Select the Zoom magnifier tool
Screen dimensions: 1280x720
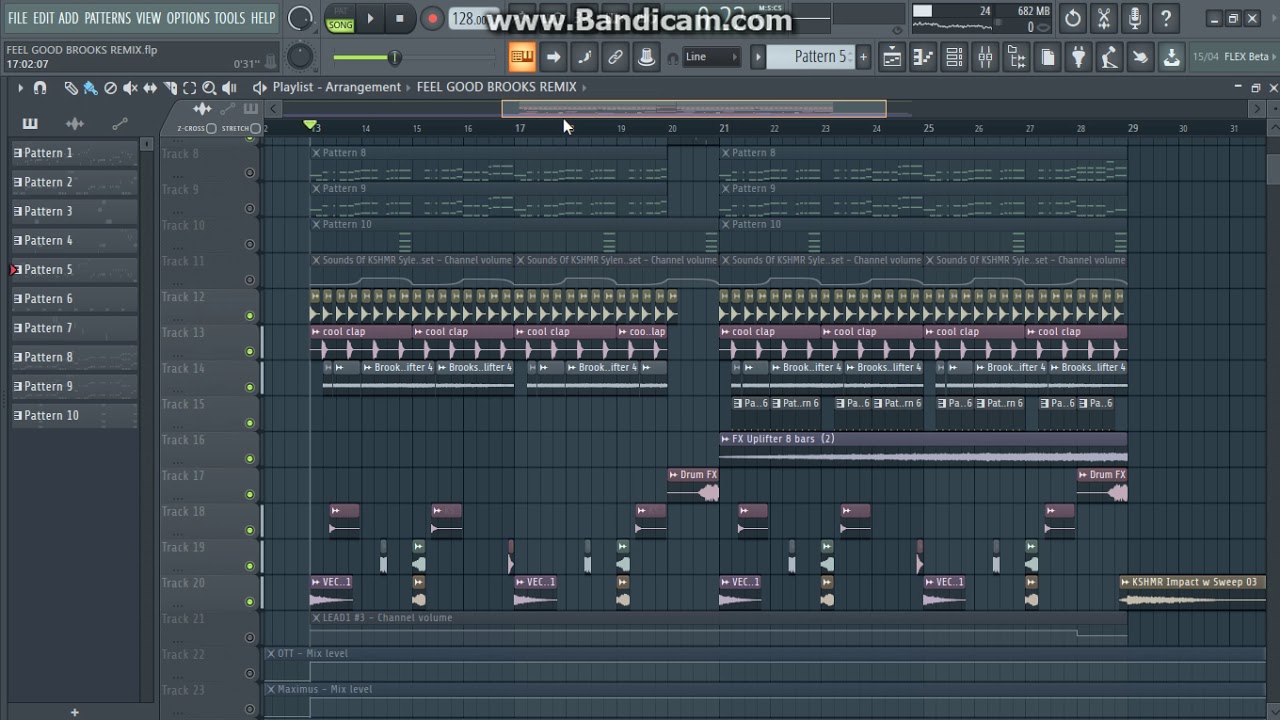coord(209,88)
